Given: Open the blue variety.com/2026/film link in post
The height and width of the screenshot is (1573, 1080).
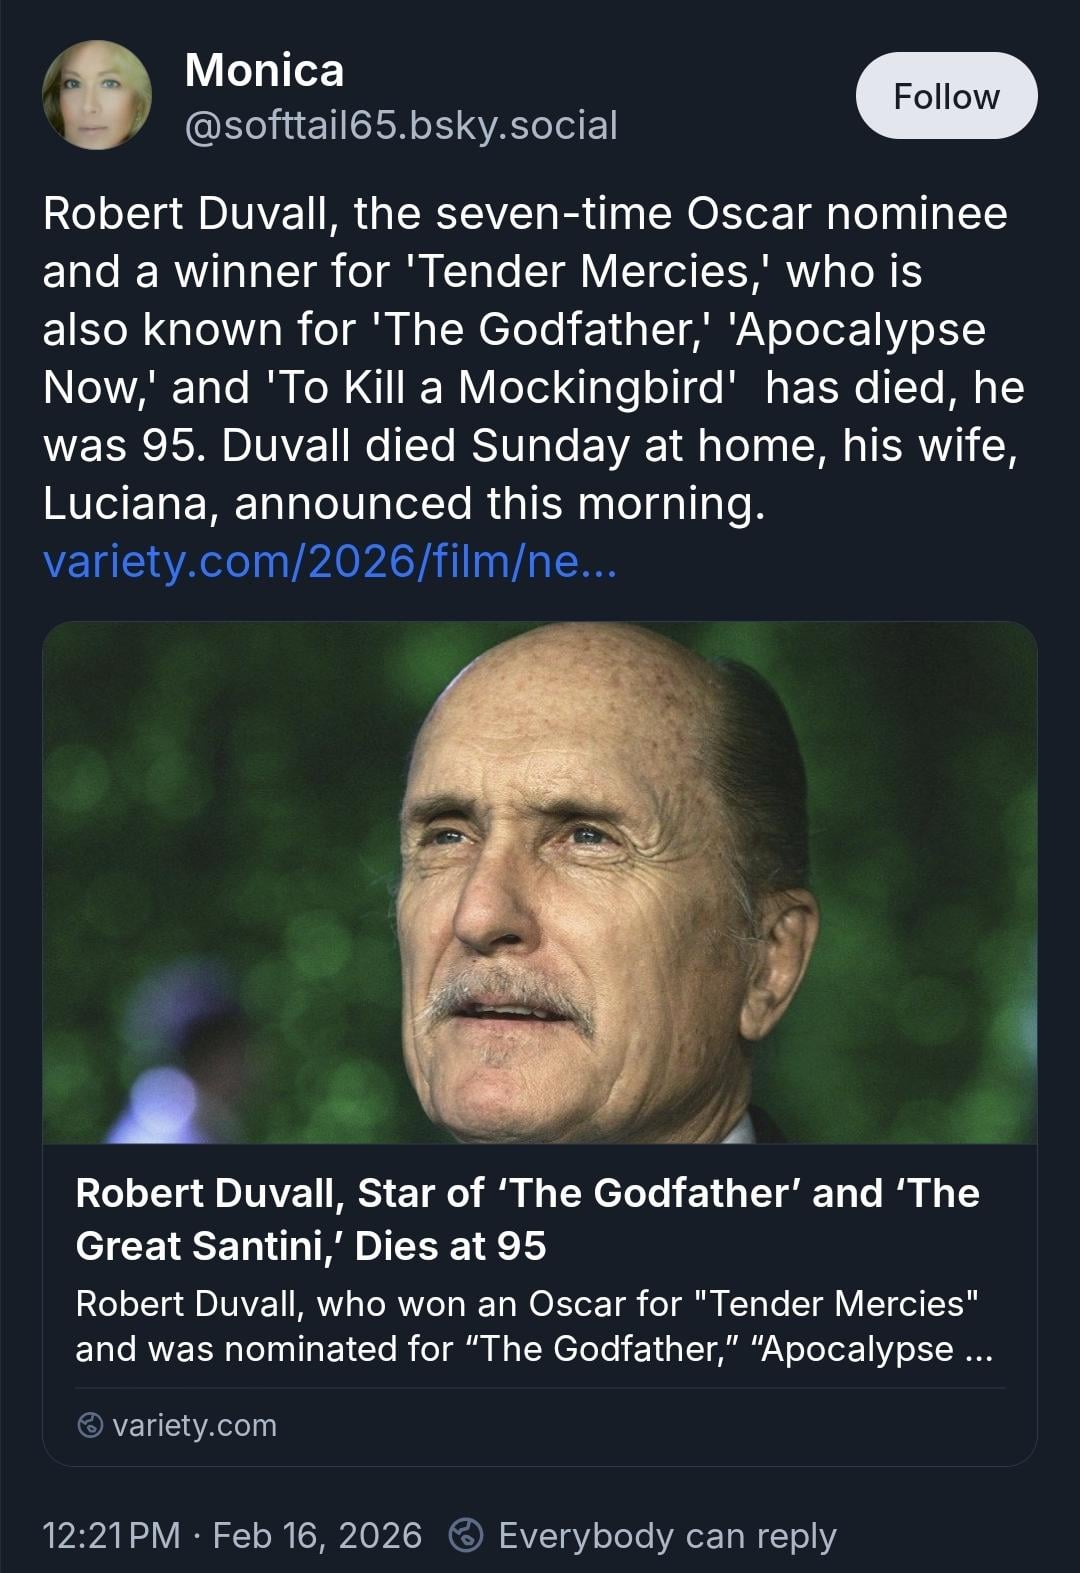Looking at the screenshot, I should (330, 562).
